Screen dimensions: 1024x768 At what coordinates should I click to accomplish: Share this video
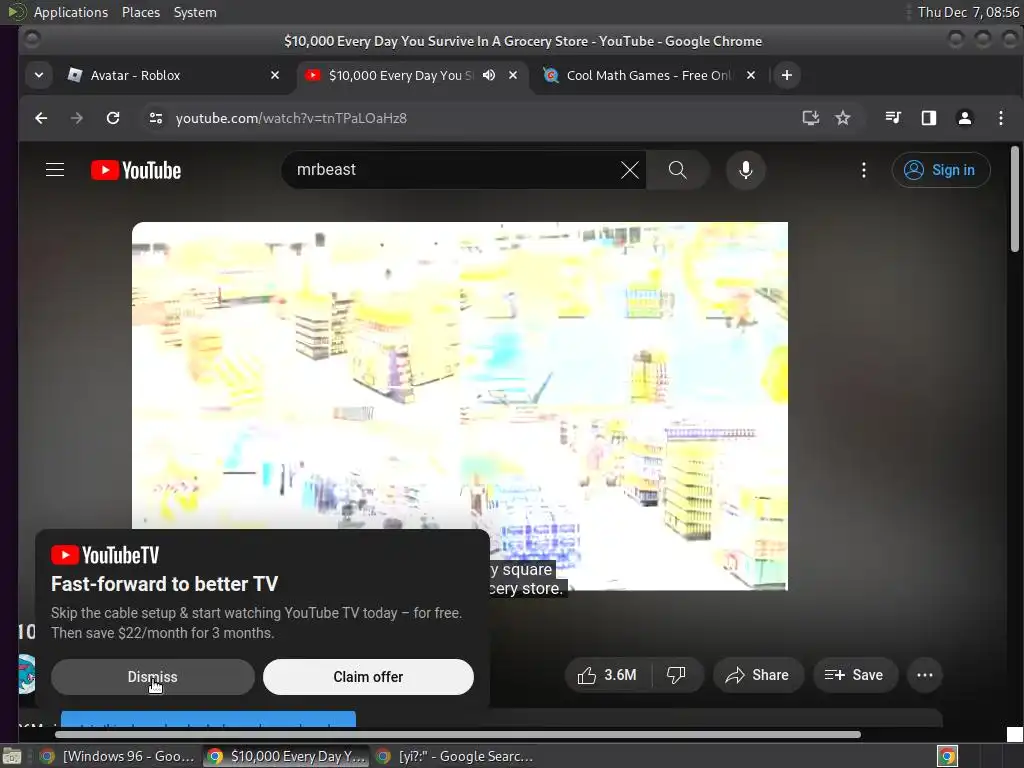[758, 675]
